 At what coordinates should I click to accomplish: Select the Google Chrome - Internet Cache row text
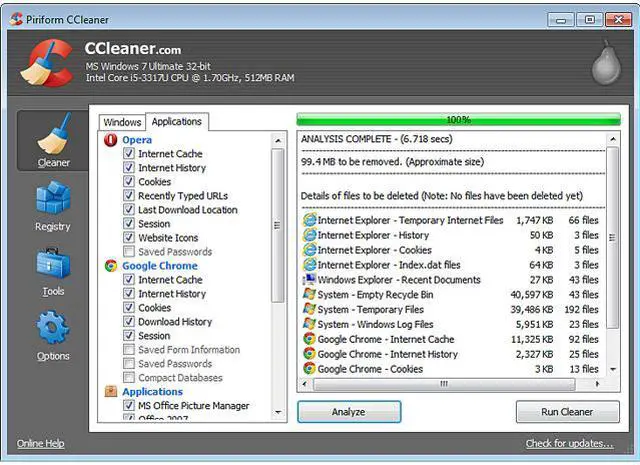tap(386, 339)
